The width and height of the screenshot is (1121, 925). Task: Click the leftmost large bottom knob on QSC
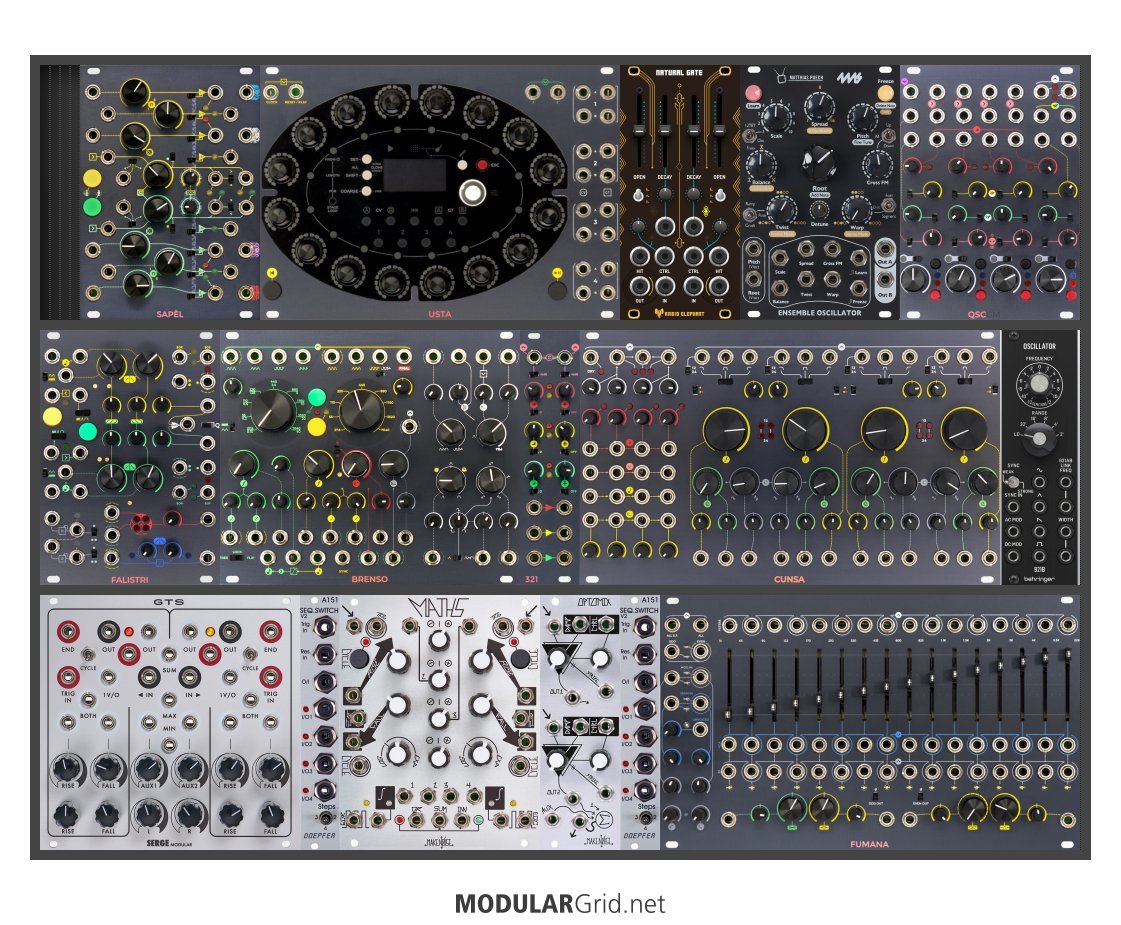(914, 279)
